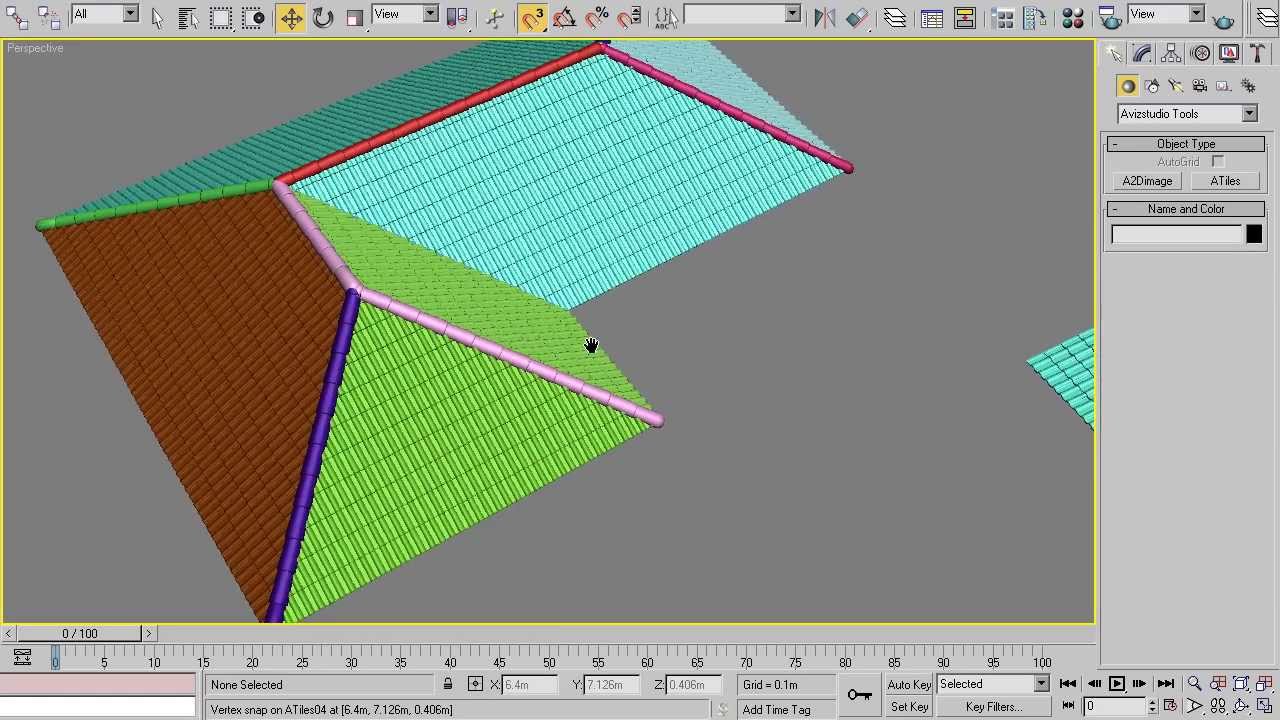
Task: Expand the All selection filter dropdown
Action: point(130,14)
